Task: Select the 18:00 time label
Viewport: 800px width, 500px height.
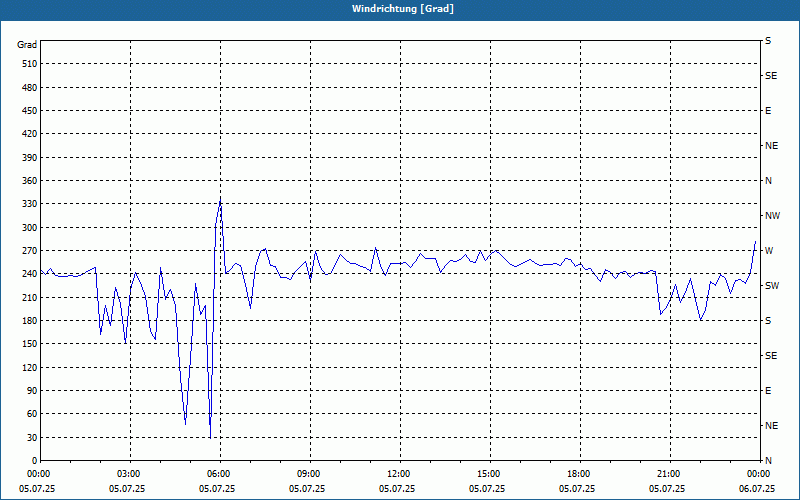Action: pyautogui.click(x=580, y=474)
